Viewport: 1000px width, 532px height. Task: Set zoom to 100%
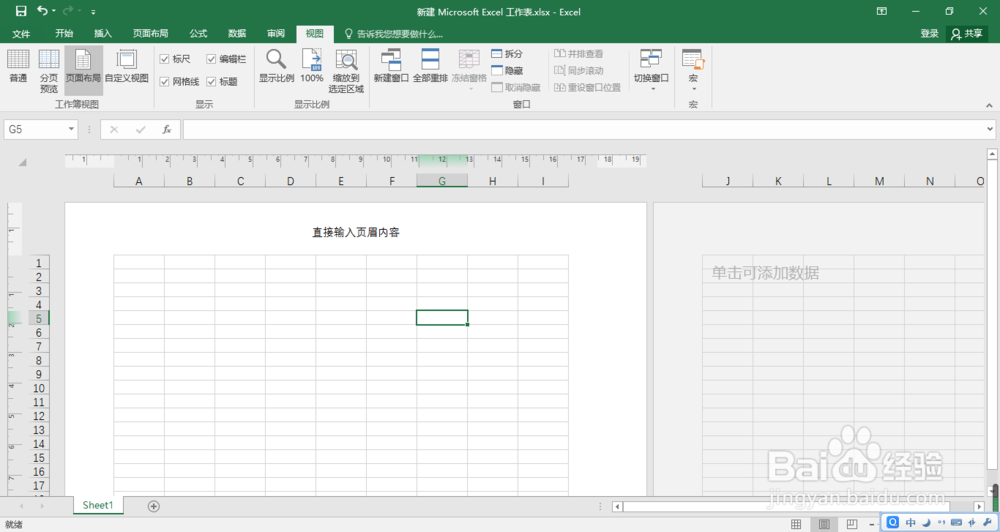(x=312, y=66)
